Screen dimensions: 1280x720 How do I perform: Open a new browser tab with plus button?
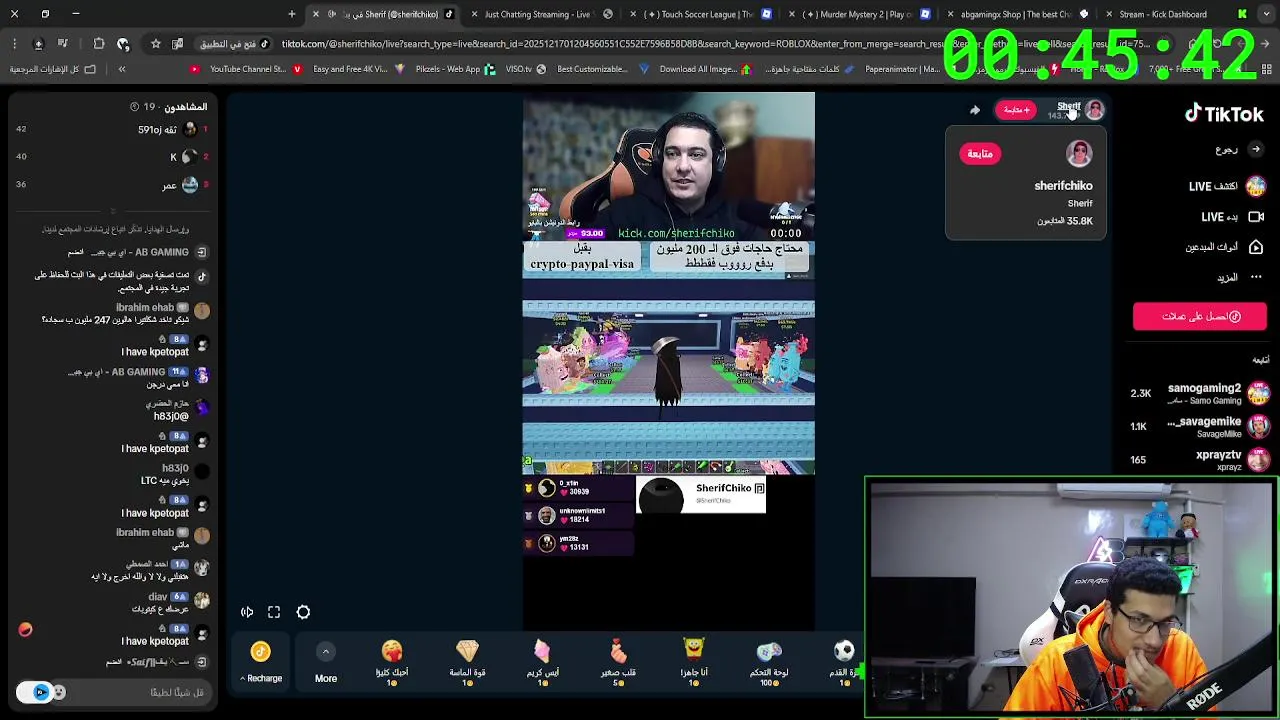pos(292,14)
